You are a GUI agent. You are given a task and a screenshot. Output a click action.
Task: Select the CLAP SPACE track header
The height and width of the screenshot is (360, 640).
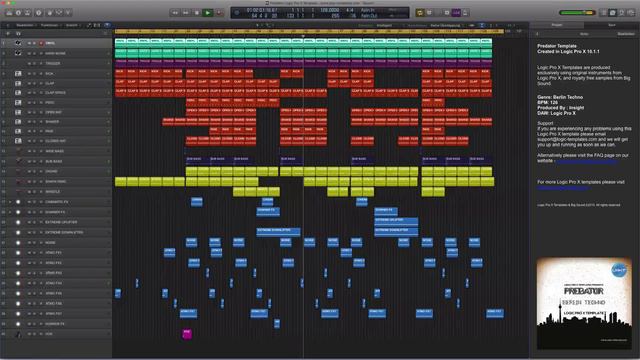(x=56, y=93)
